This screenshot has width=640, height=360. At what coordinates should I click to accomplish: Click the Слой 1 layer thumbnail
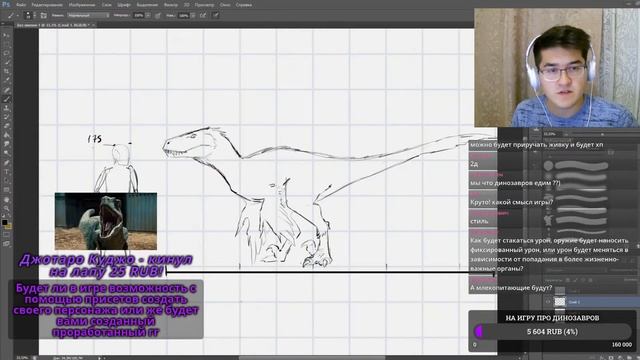560,302
